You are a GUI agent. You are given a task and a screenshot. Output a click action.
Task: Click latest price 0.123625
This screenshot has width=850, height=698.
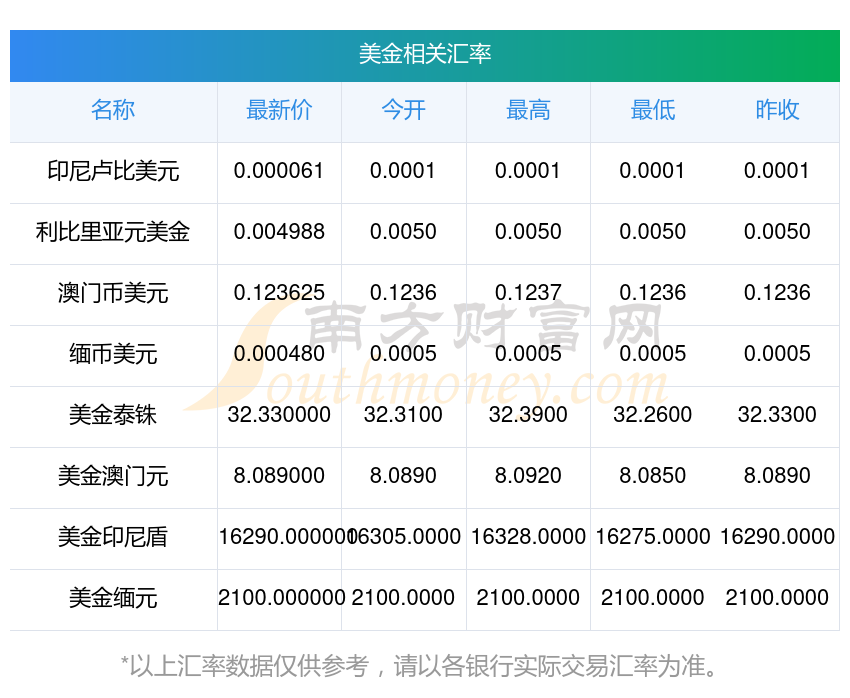[x=279, y=293]
